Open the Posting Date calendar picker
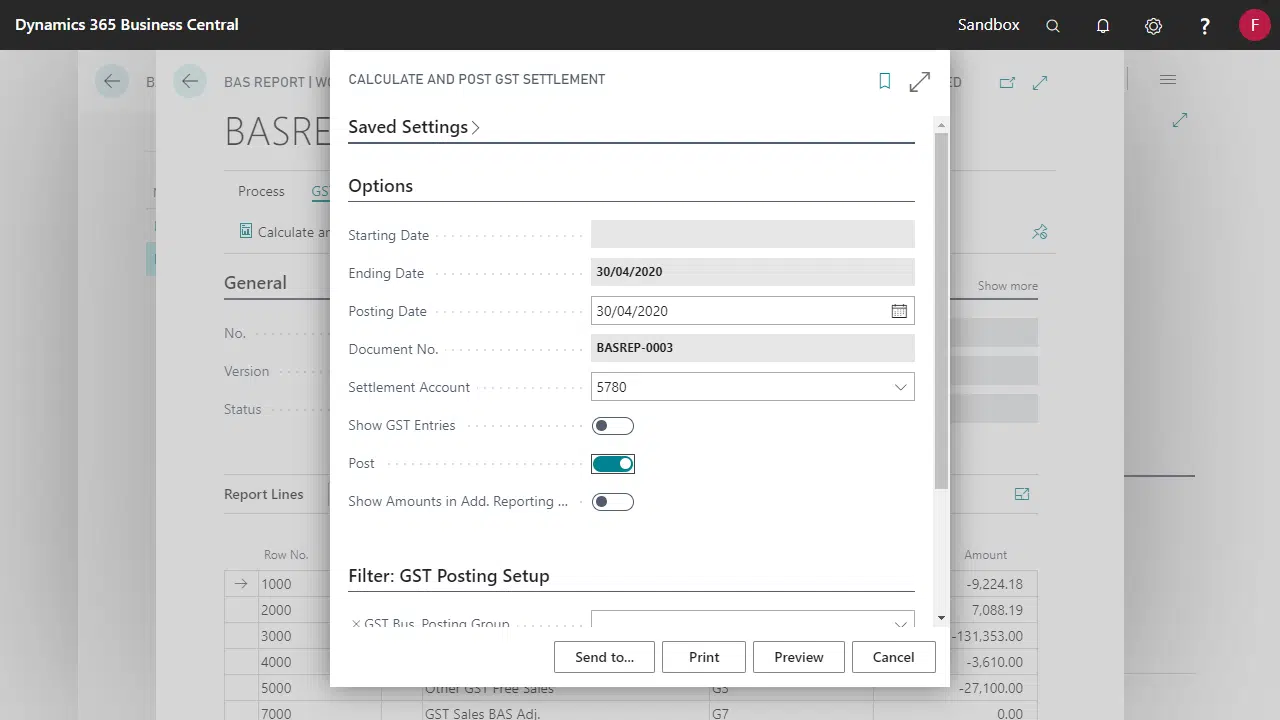1280x720 pixels. (x=899, y=311)
